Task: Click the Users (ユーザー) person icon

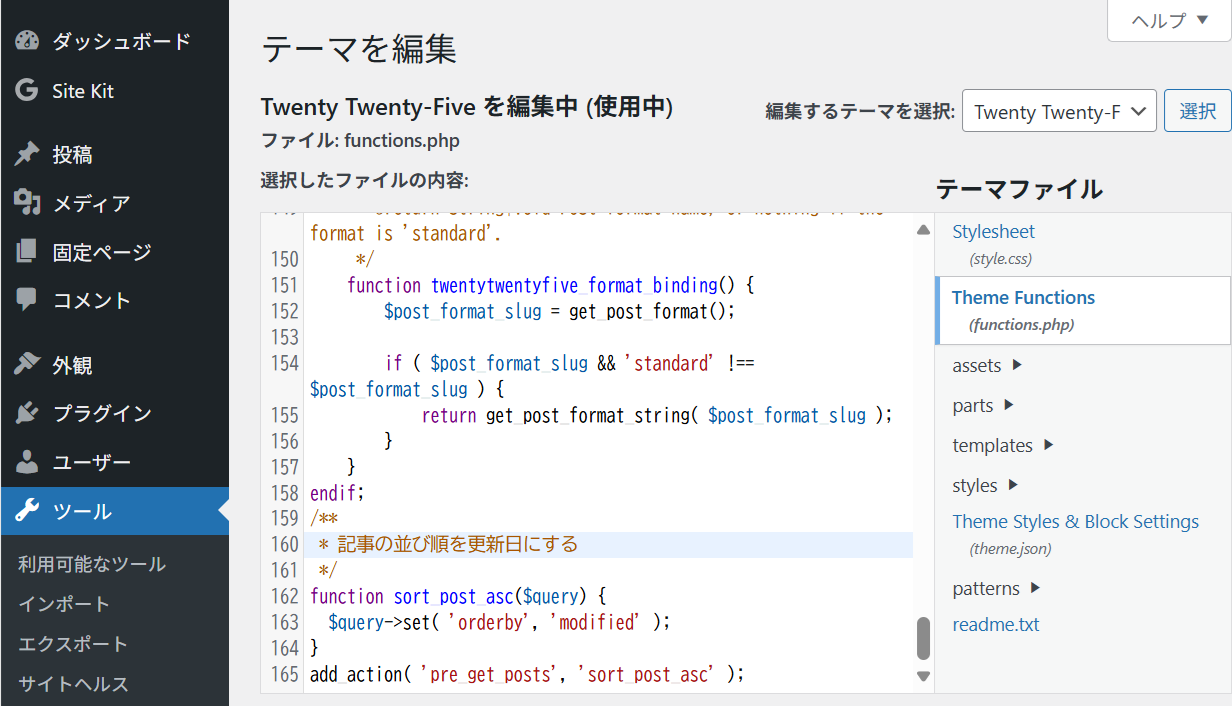Action: click(27, 462)
